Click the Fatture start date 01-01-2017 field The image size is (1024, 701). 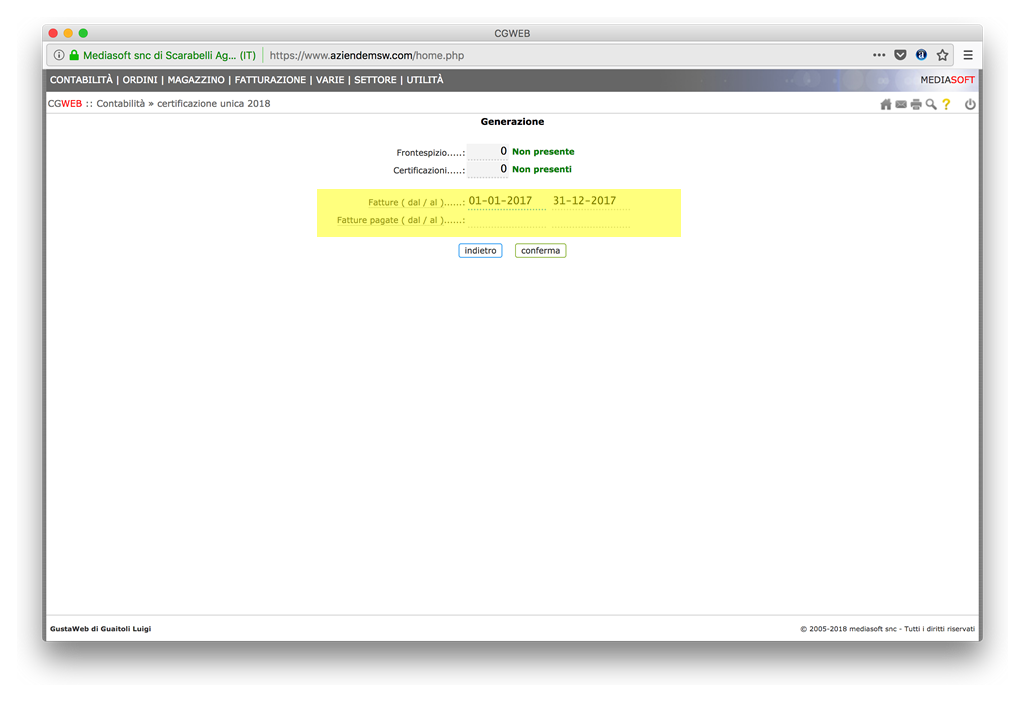tap(507, 201)
